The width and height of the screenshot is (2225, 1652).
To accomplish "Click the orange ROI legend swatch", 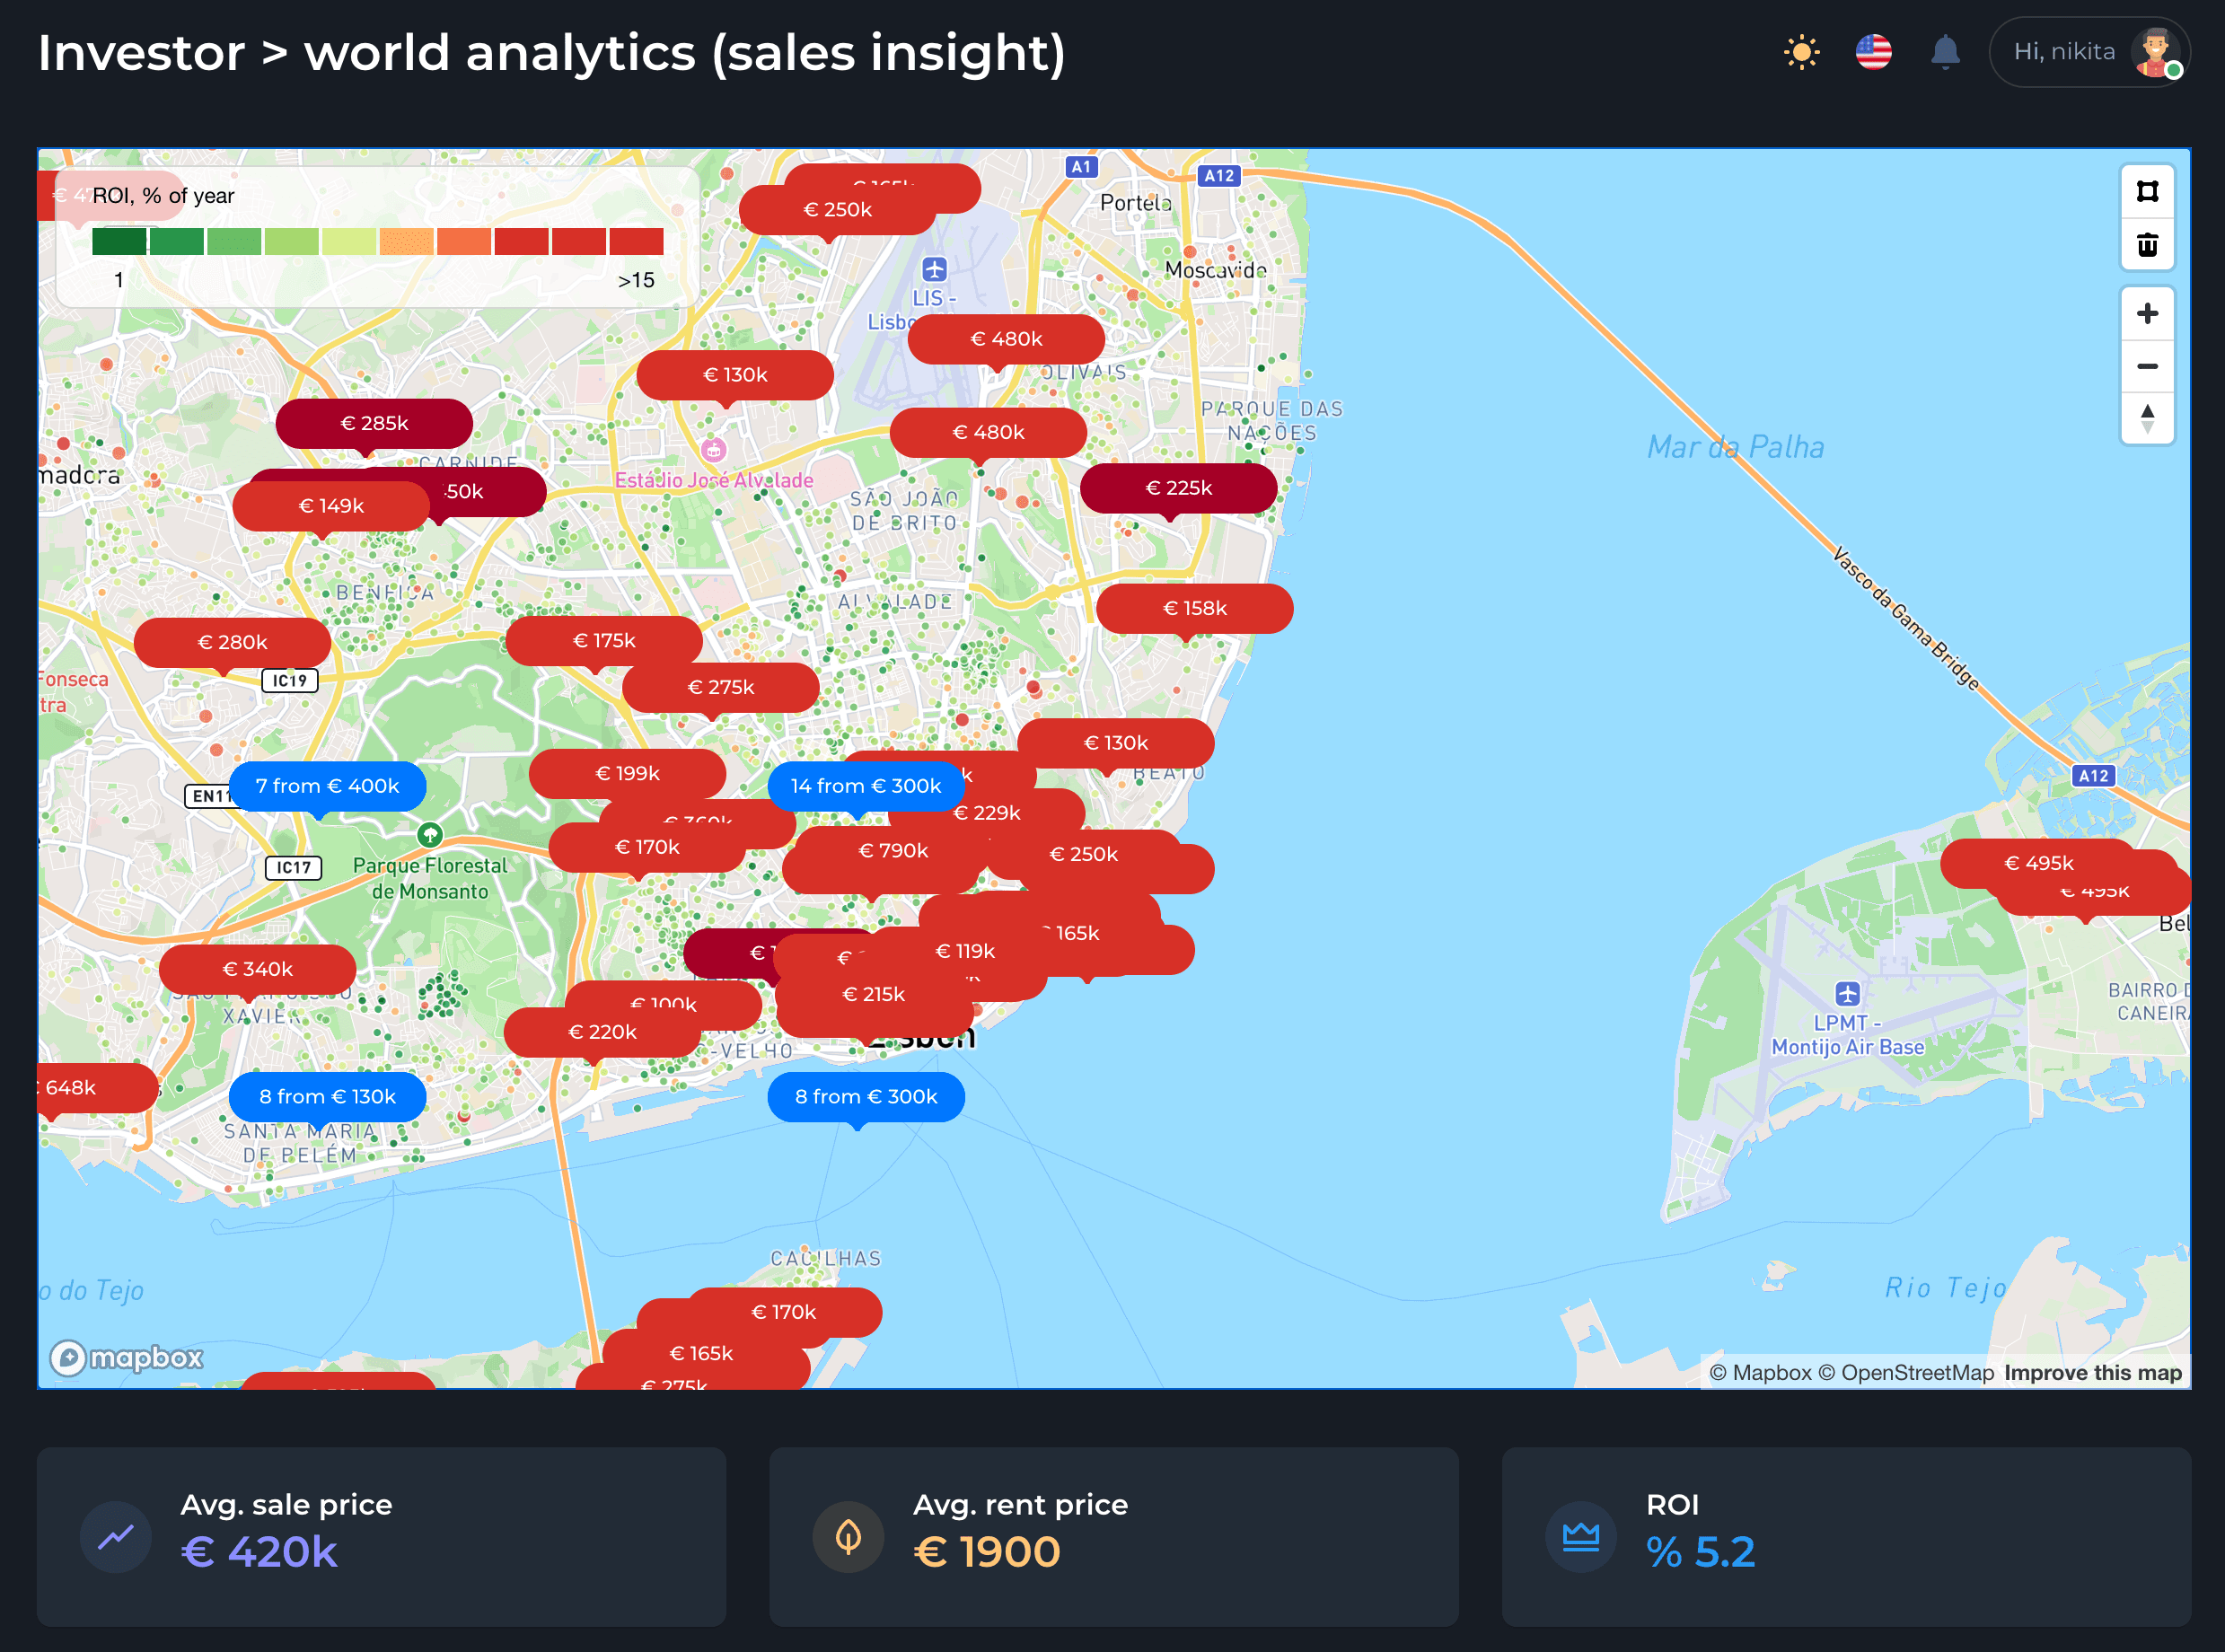I will pos(406,241).
